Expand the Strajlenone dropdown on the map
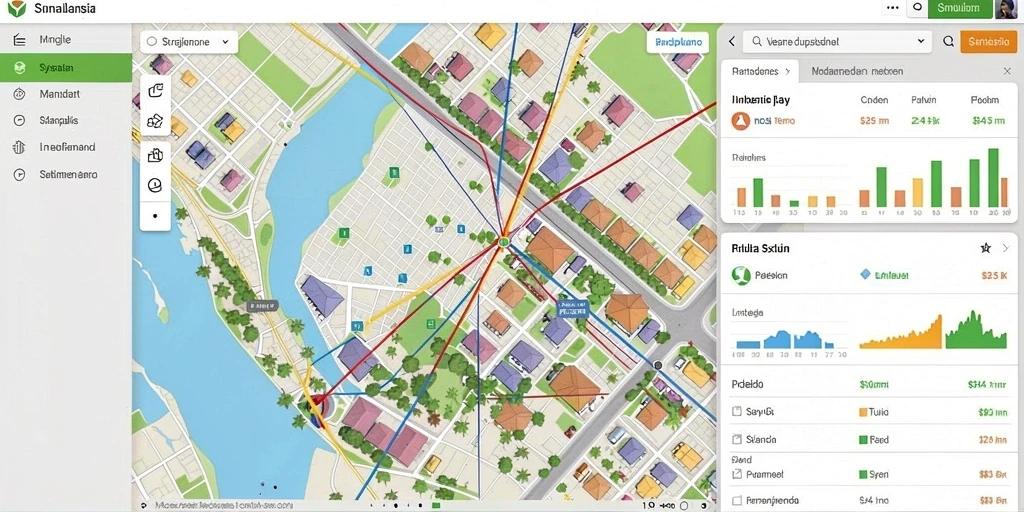This screenshot has width=1024, height=512. (189, 42)
